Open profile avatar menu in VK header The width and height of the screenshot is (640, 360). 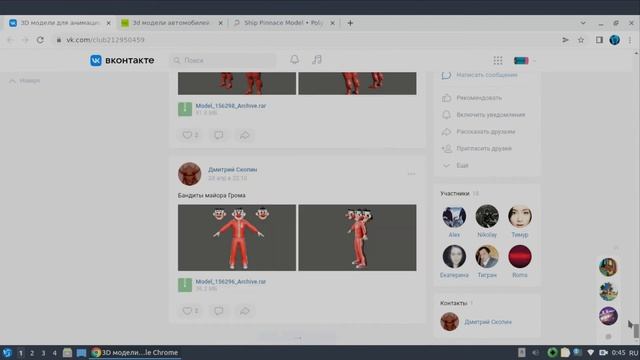point(524,61)
